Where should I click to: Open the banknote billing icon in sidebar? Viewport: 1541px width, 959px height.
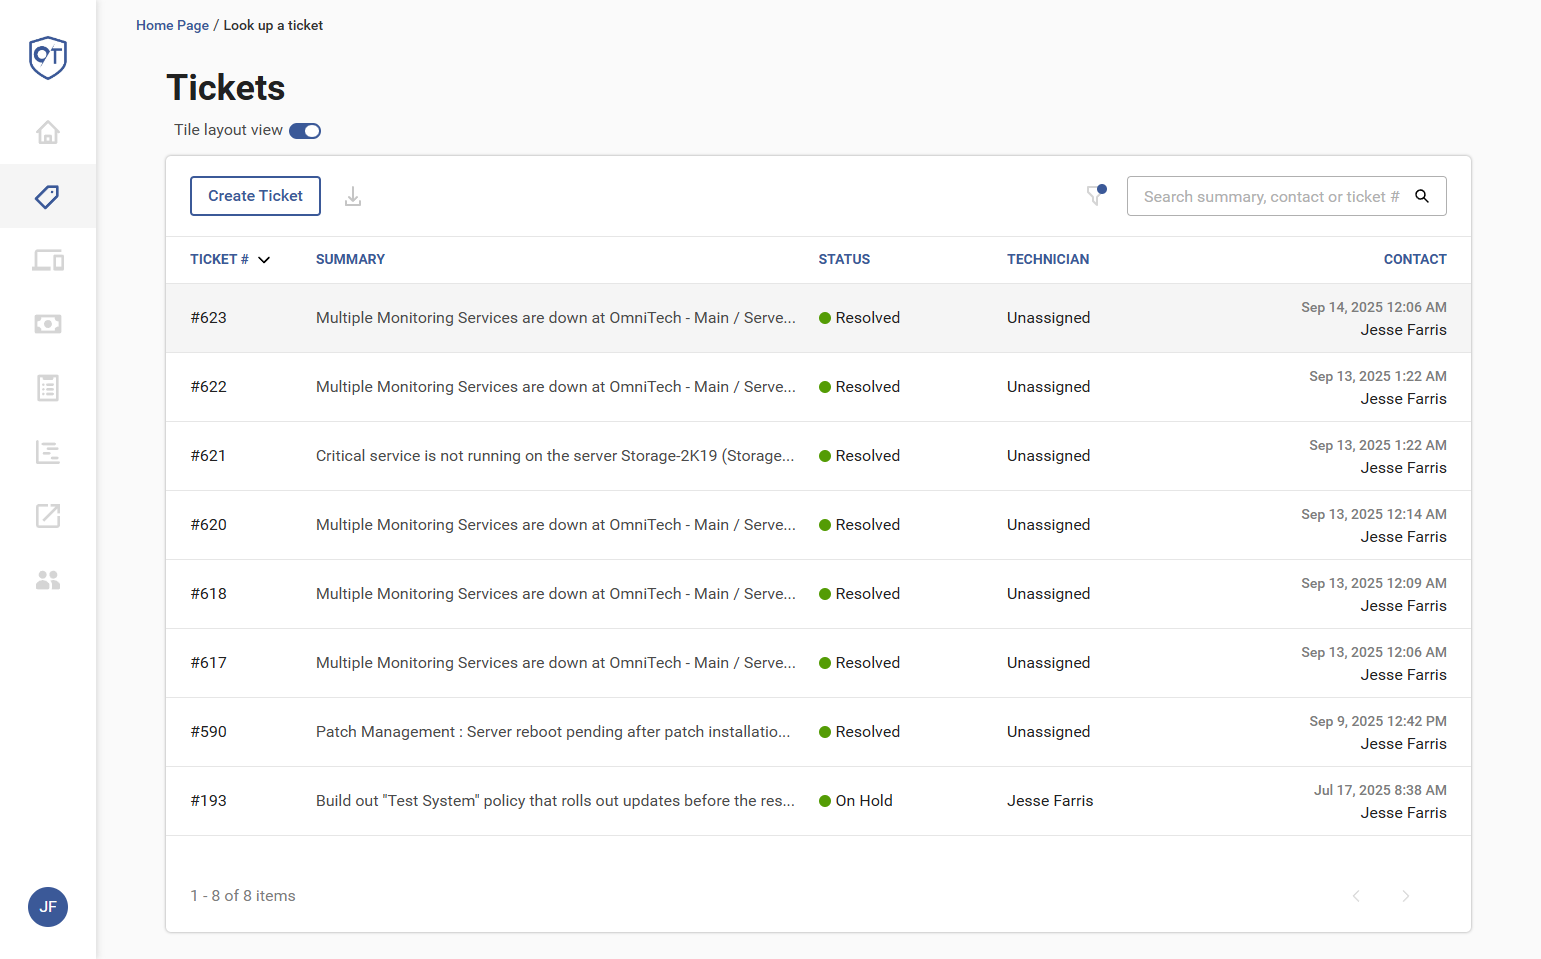pyautogui.click(x=48, y=324)
